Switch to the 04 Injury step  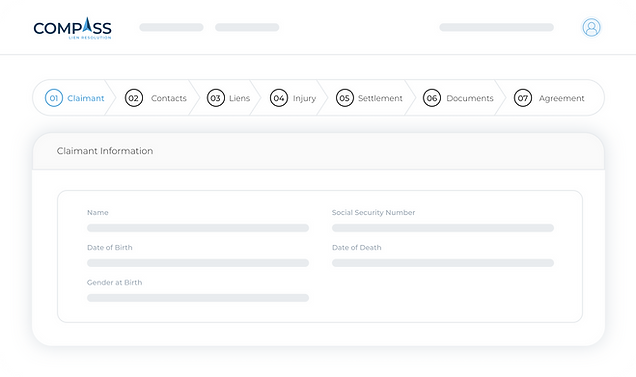coord(293,98)
